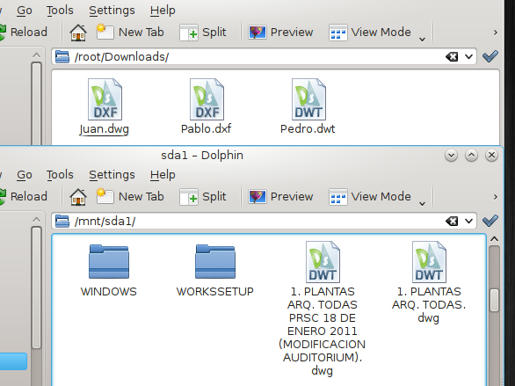Open New Tab in the sda1 window
This screenshot has height=386, width=515.
click(130, 197)
